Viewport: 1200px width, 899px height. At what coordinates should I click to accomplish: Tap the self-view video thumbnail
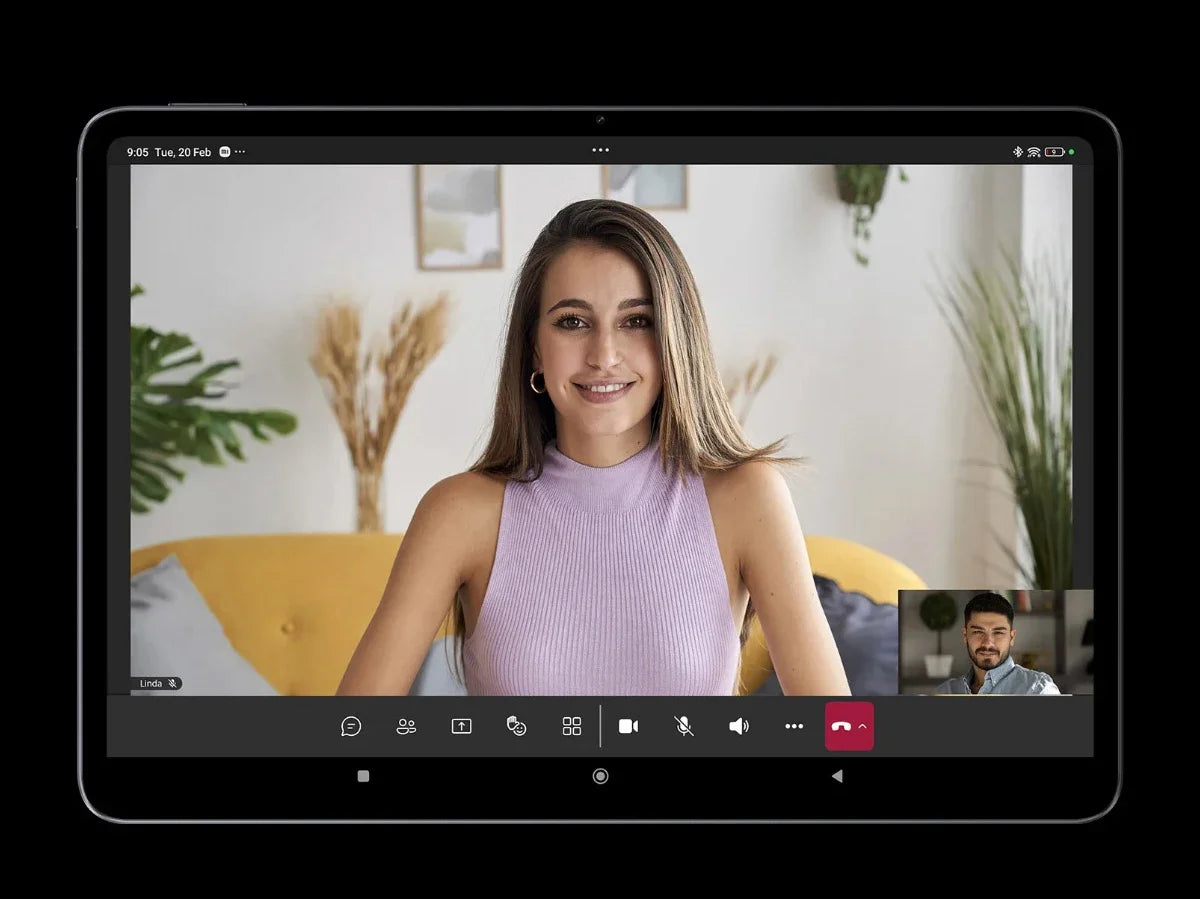pos(995,642)
